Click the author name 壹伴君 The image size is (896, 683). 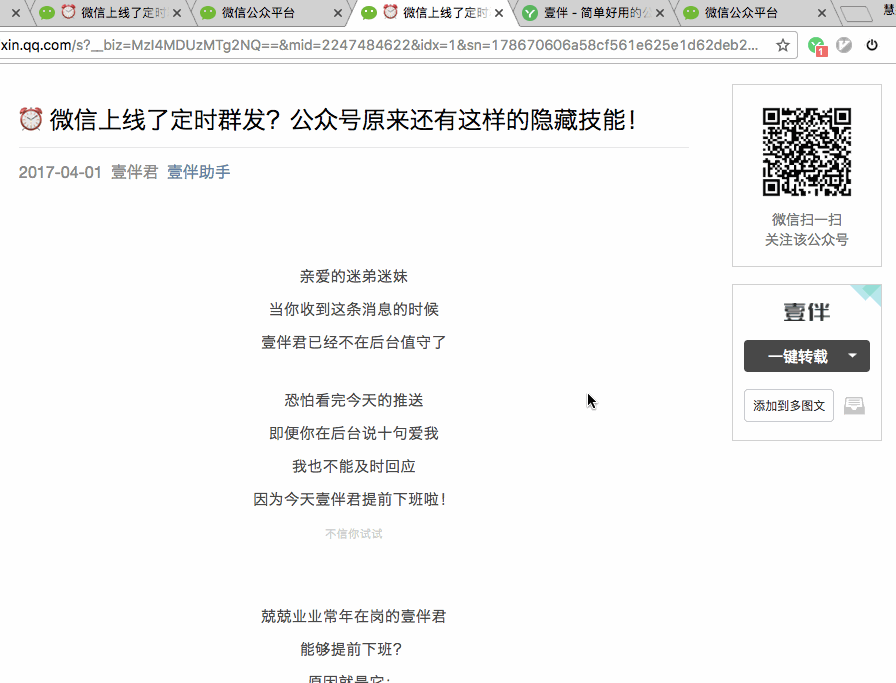tap(134, 172)
